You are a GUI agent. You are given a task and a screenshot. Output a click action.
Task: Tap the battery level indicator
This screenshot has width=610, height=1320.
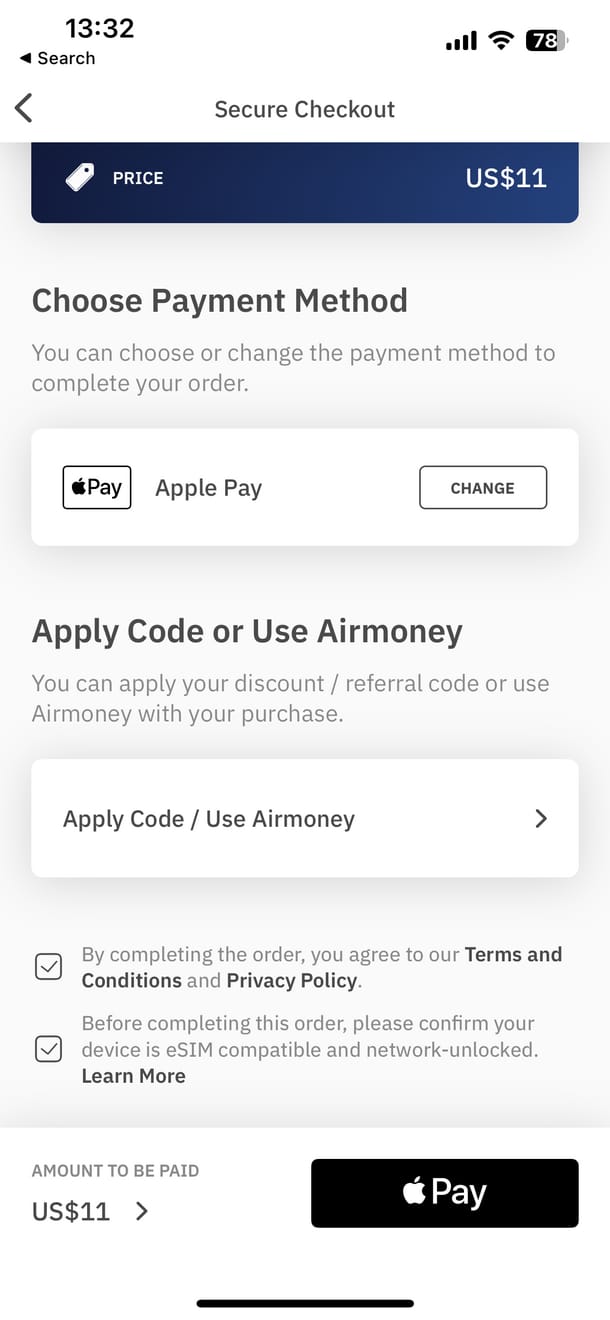546,41
